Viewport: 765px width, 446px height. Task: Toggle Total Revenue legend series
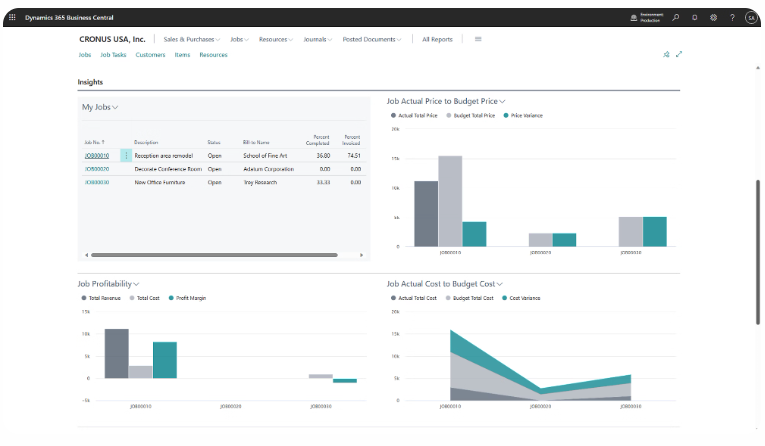[101, 298]
